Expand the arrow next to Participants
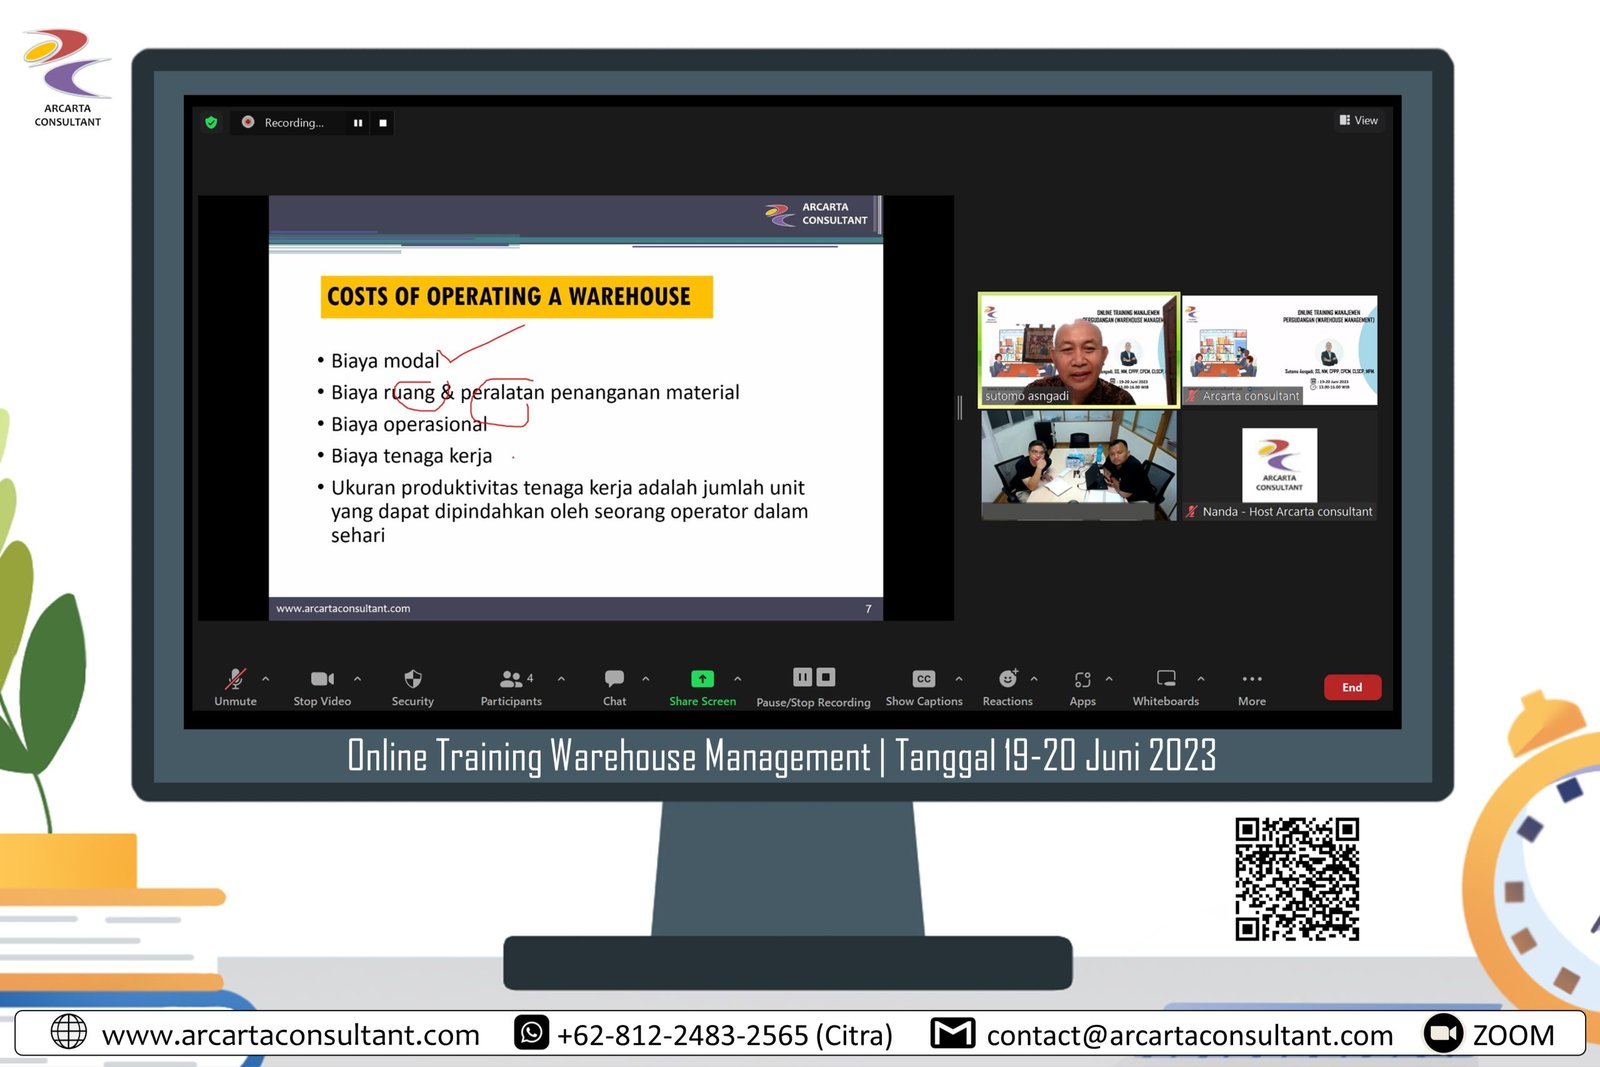Screen dimensions: 1600x1067 point(561,679)
